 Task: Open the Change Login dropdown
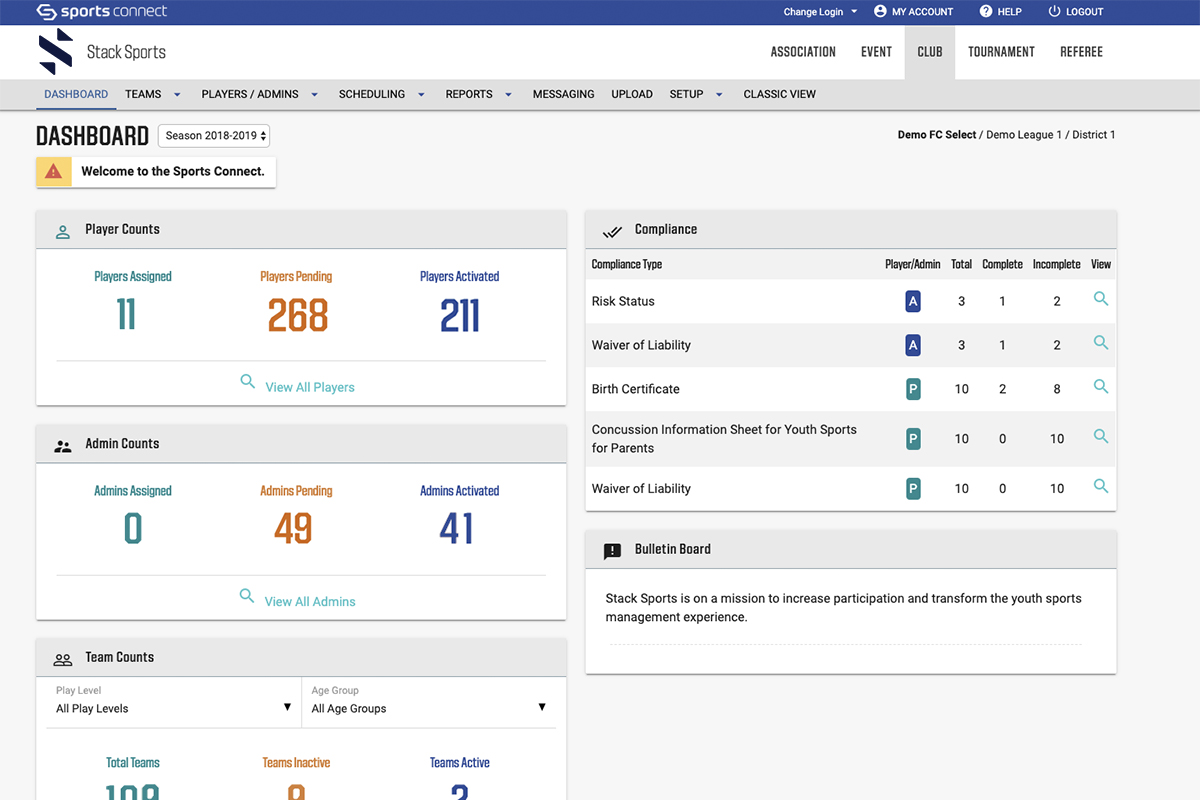820,12
